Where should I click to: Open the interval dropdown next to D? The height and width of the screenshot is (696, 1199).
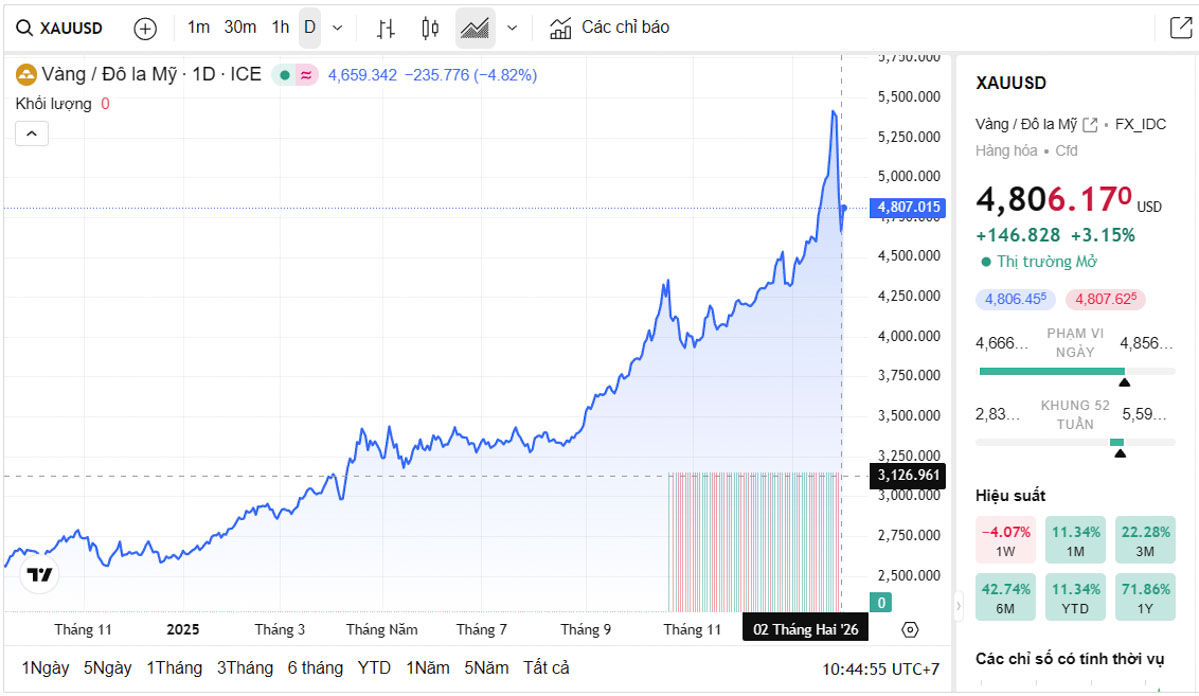coord(335,28)
